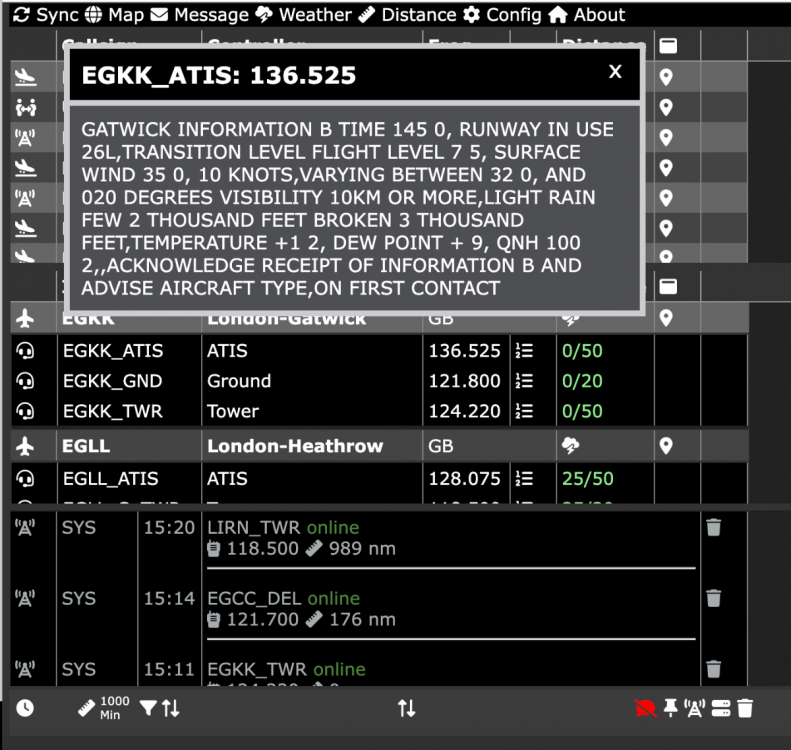Image resolution: width=791 pixels, height=750 pixels.
Task: Click the headset icon for EGKK_TWR
Action: [x=27, y=411]
